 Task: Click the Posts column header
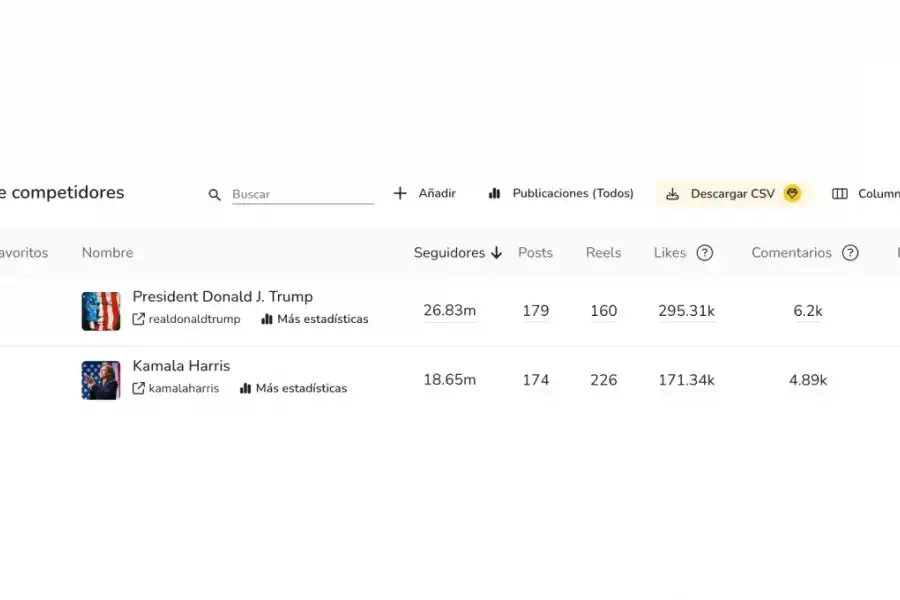[x=535, y=253]
